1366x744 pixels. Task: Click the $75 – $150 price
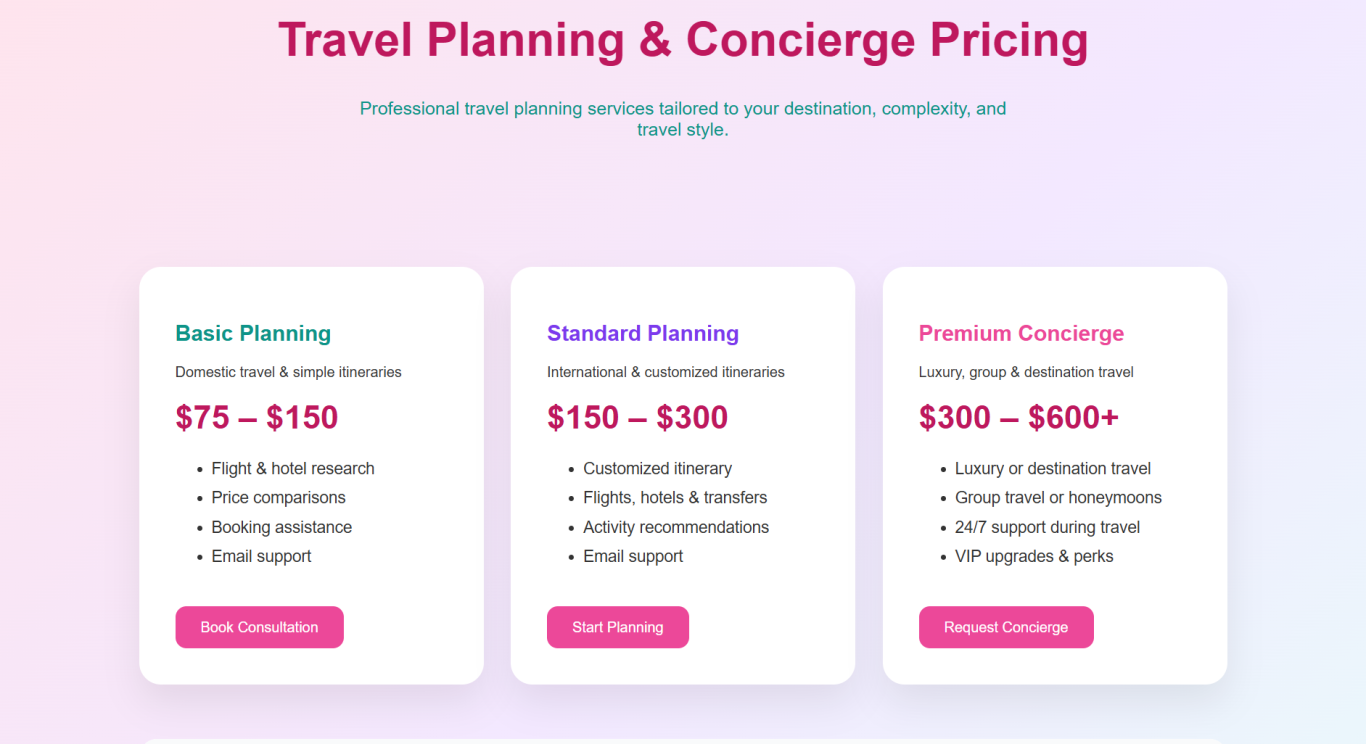click(x=257, y=417)
